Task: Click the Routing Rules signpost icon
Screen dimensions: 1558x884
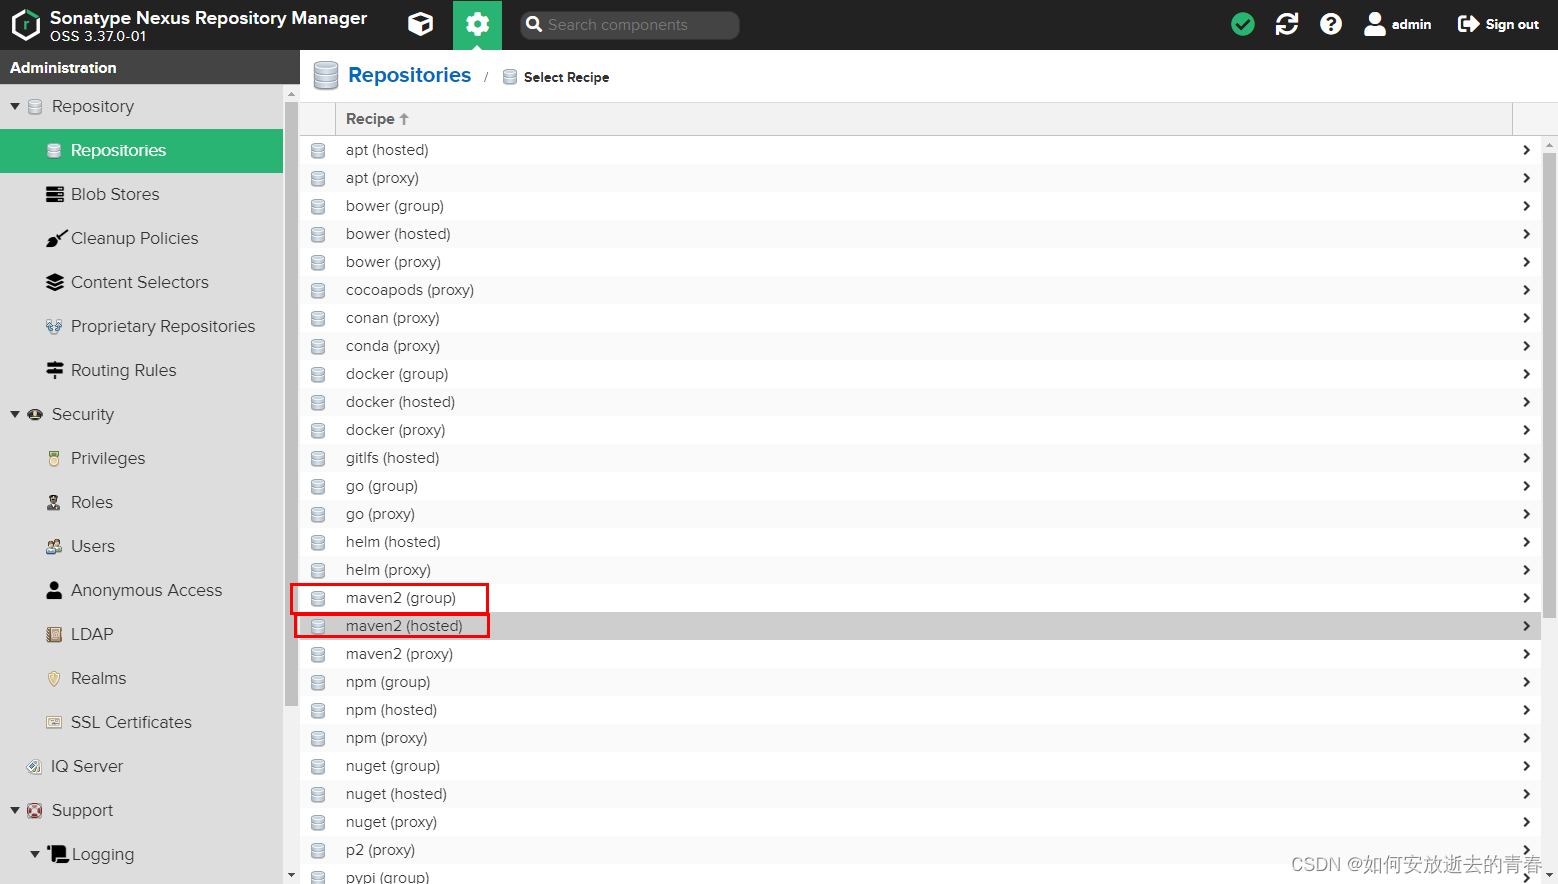Action: 54,370
